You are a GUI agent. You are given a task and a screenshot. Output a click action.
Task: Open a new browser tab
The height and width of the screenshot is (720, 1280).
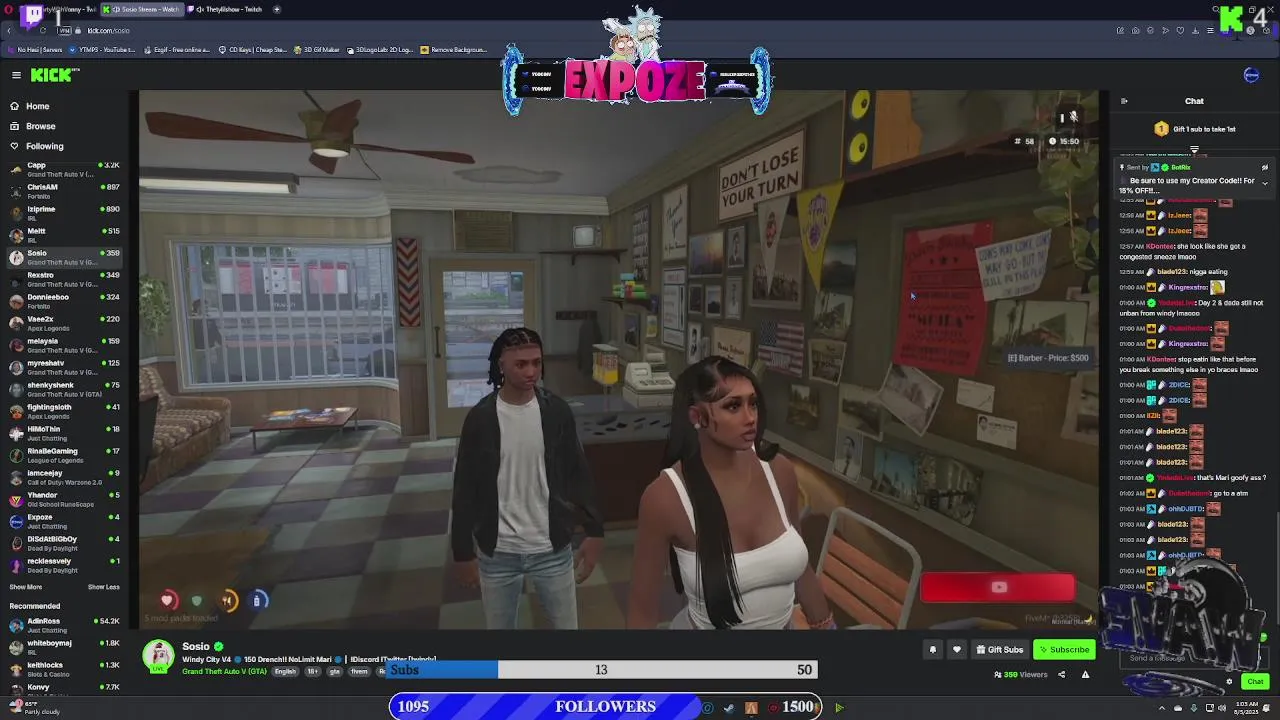[x=277, y=9]
